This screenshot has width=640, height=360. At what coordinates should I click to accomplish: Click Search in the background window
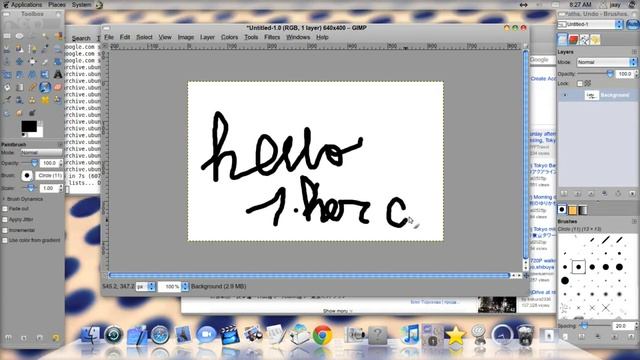(x=81, y=38)
